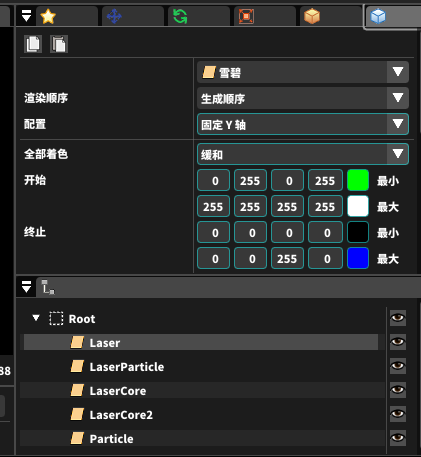Select the red scale square tab
The width and height of the screenshot is (421, 457).
coord(265,16)
